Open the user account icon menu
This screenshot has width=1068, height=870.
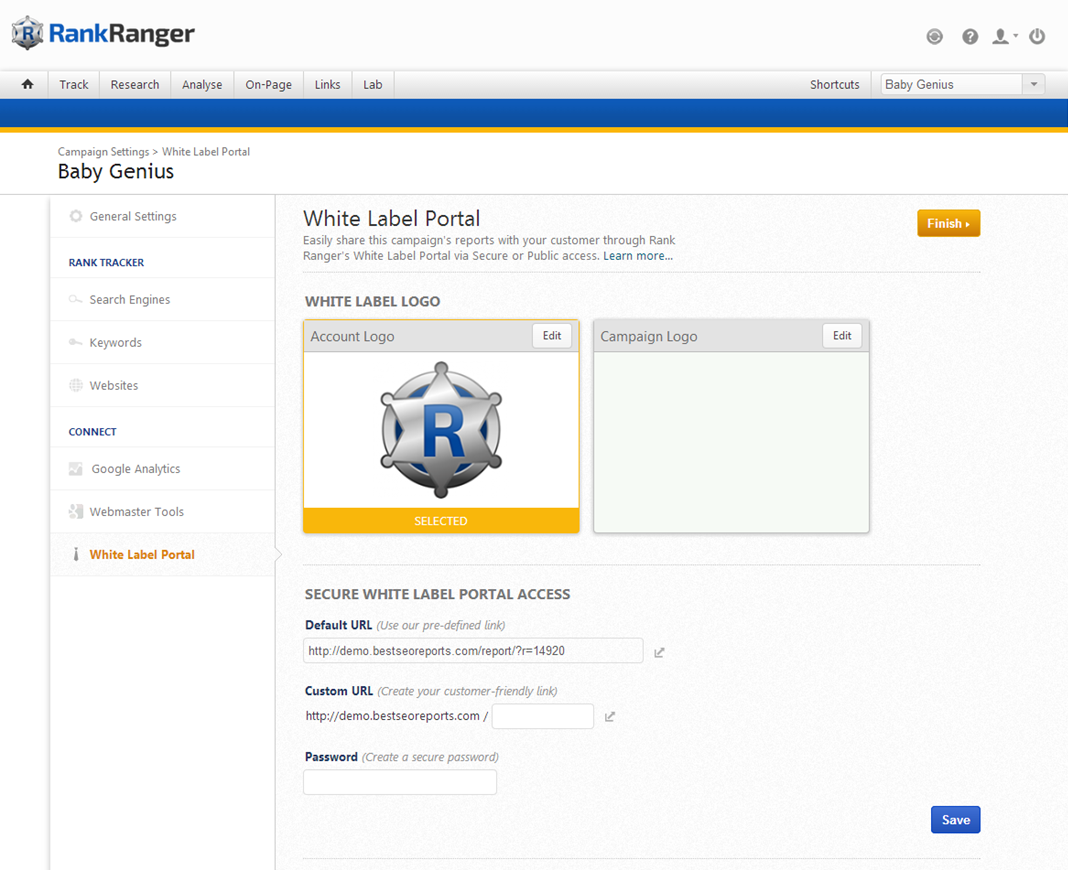pos(1004,36)
